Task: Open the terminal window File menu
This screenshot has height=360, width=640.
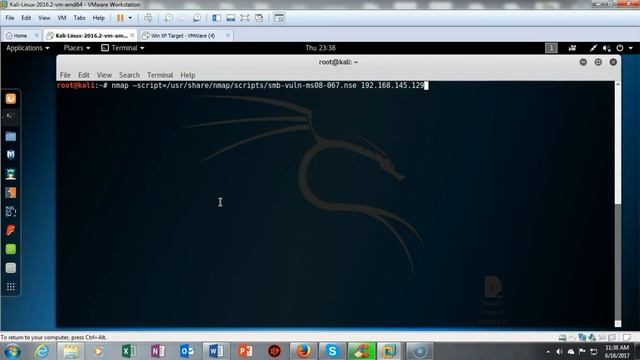Action: [65, 75]
